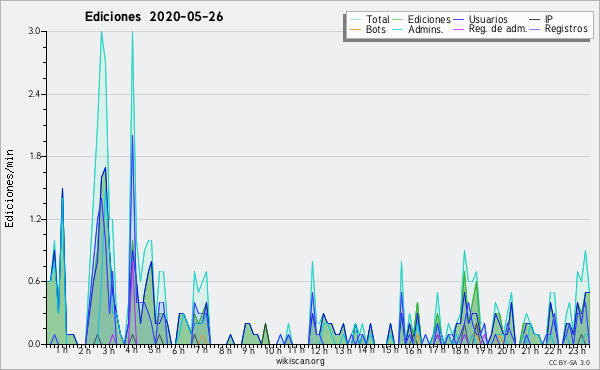This screenshot has width=600, height=370.
Task: Click the y-axis value 0.0
Action: (x=34, y=344)
